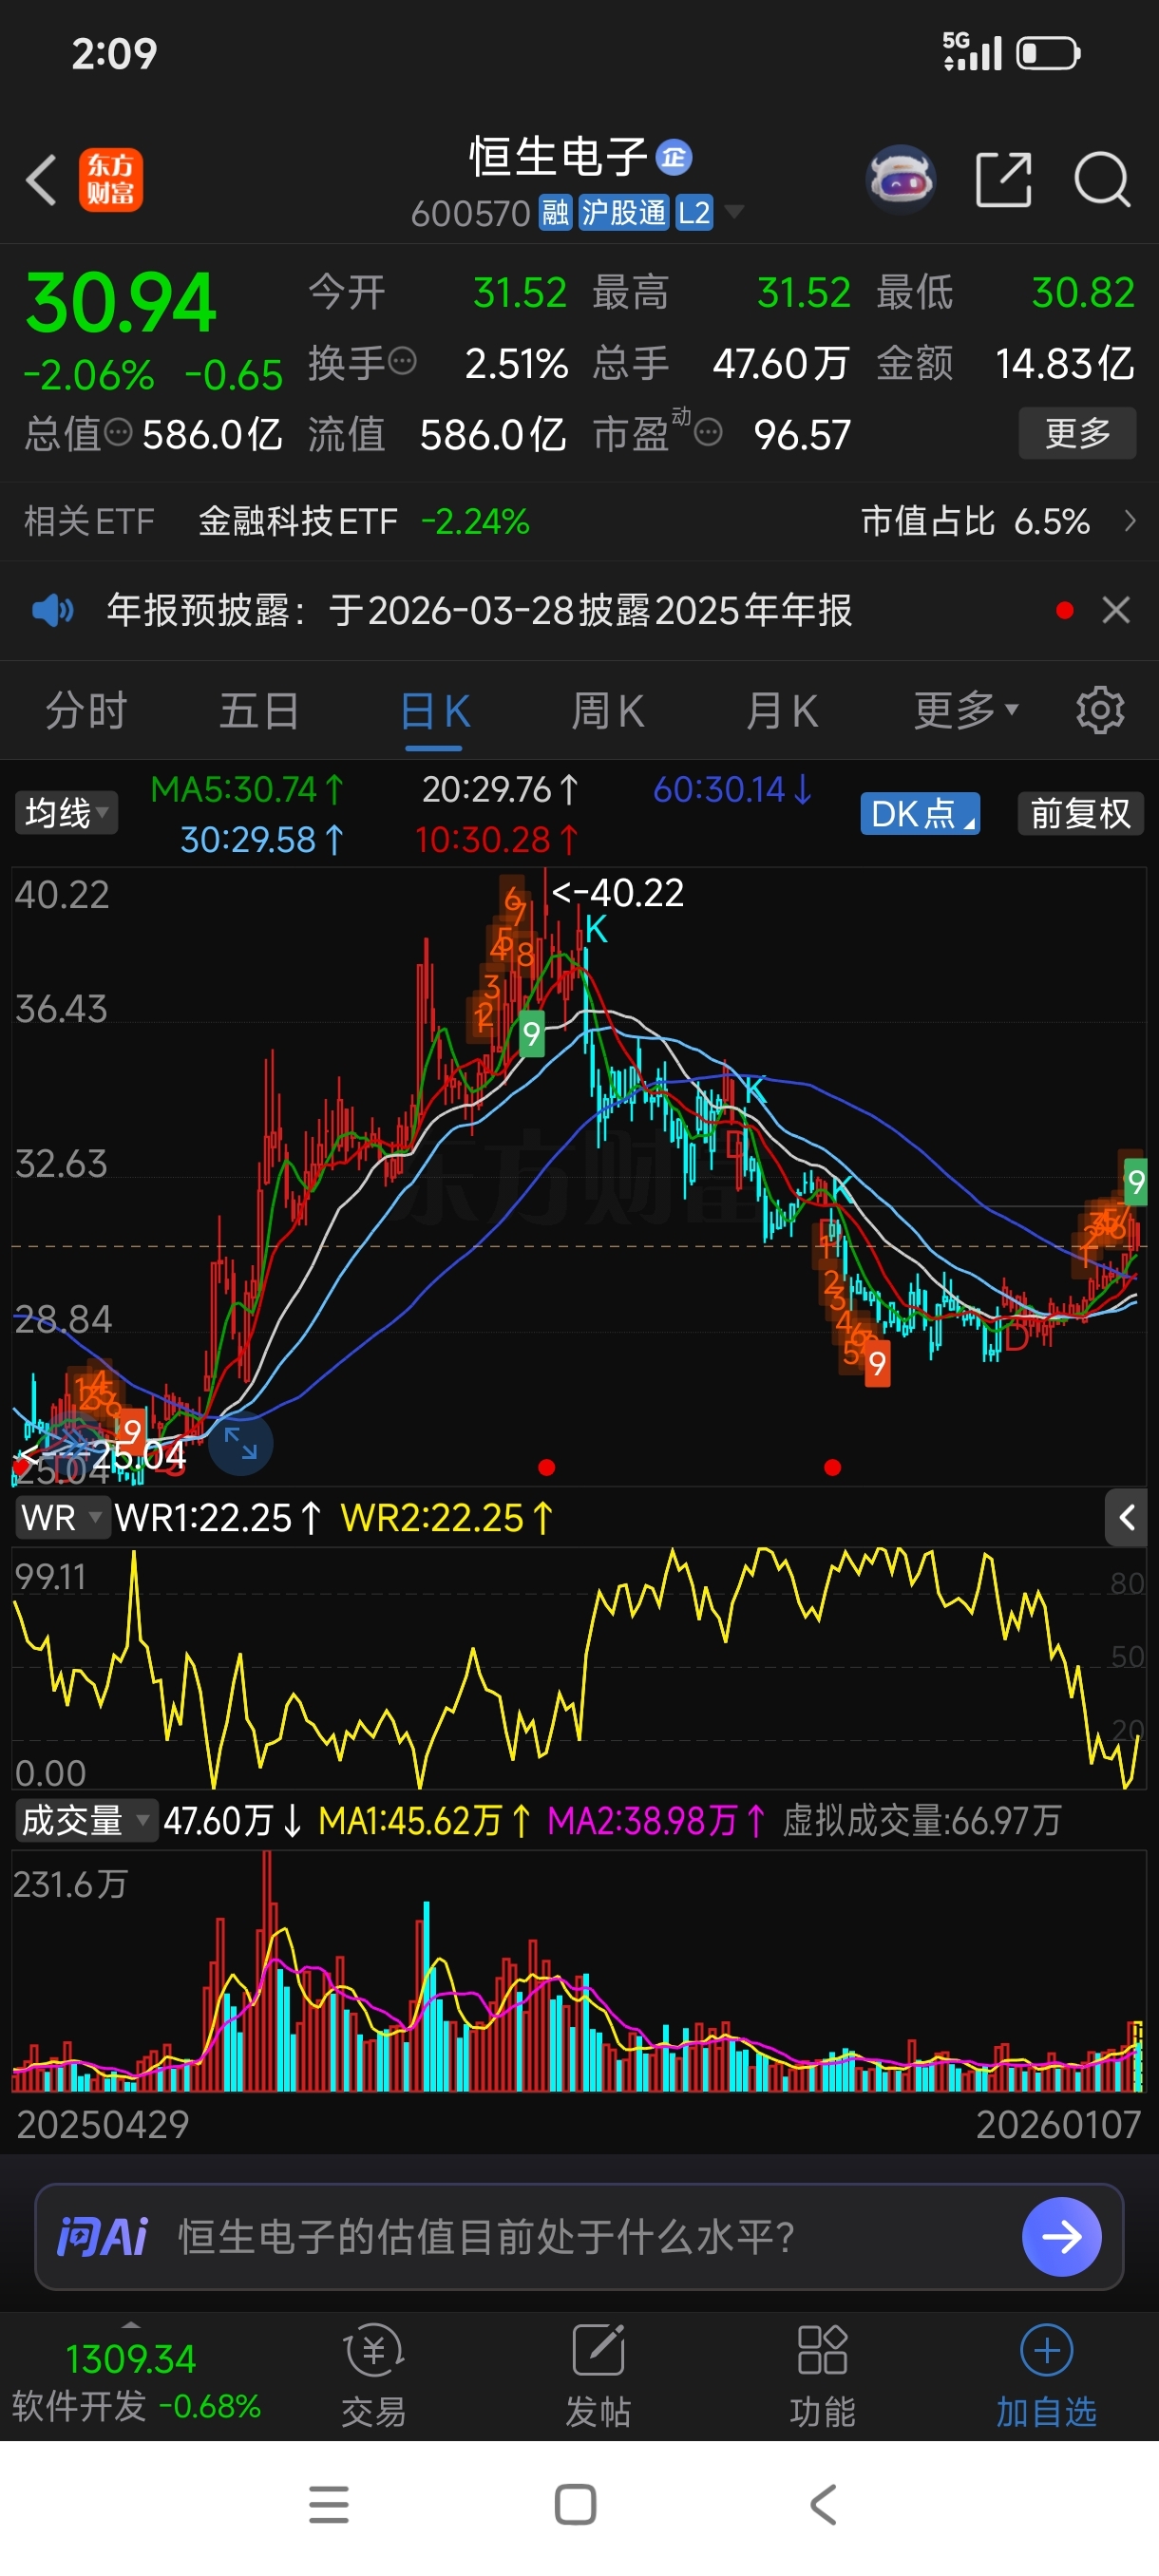
Task: Open 均线 indicator dropdown
Action: point(66,813)
